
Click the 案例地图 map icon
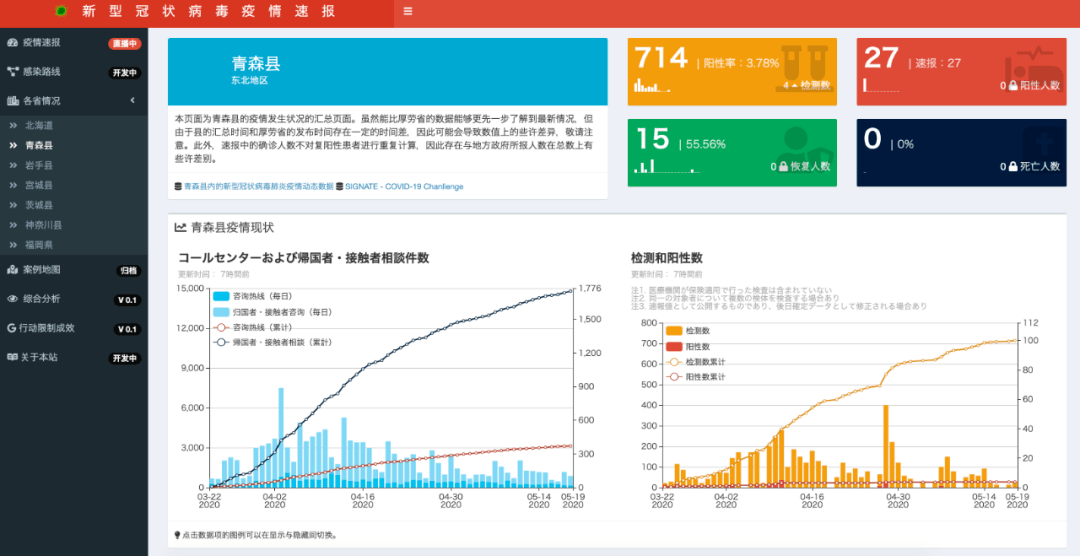(12, 270)
